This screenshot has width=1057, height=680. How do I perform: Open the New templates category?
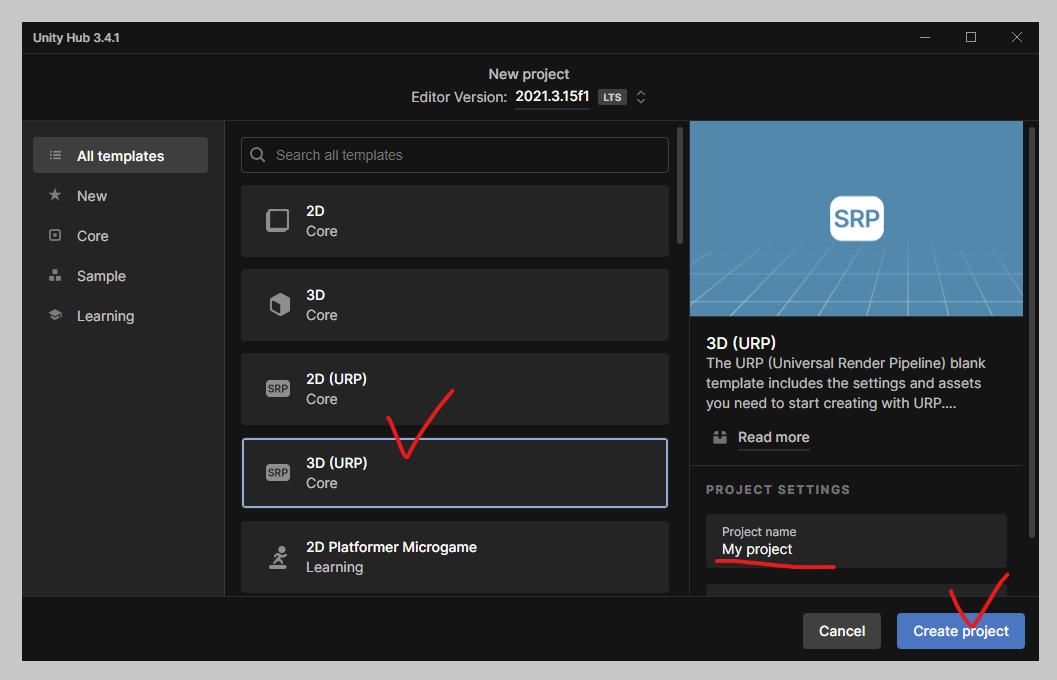tap(92, 196)
